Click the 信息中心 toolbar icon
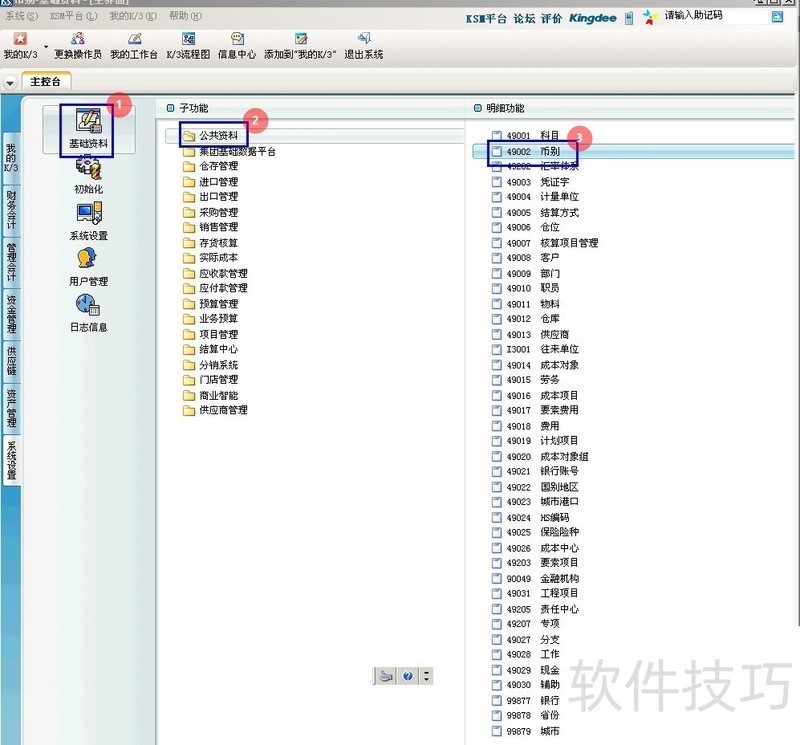Image resolution: width=800 pixels, height=745 pixels. 237,39
